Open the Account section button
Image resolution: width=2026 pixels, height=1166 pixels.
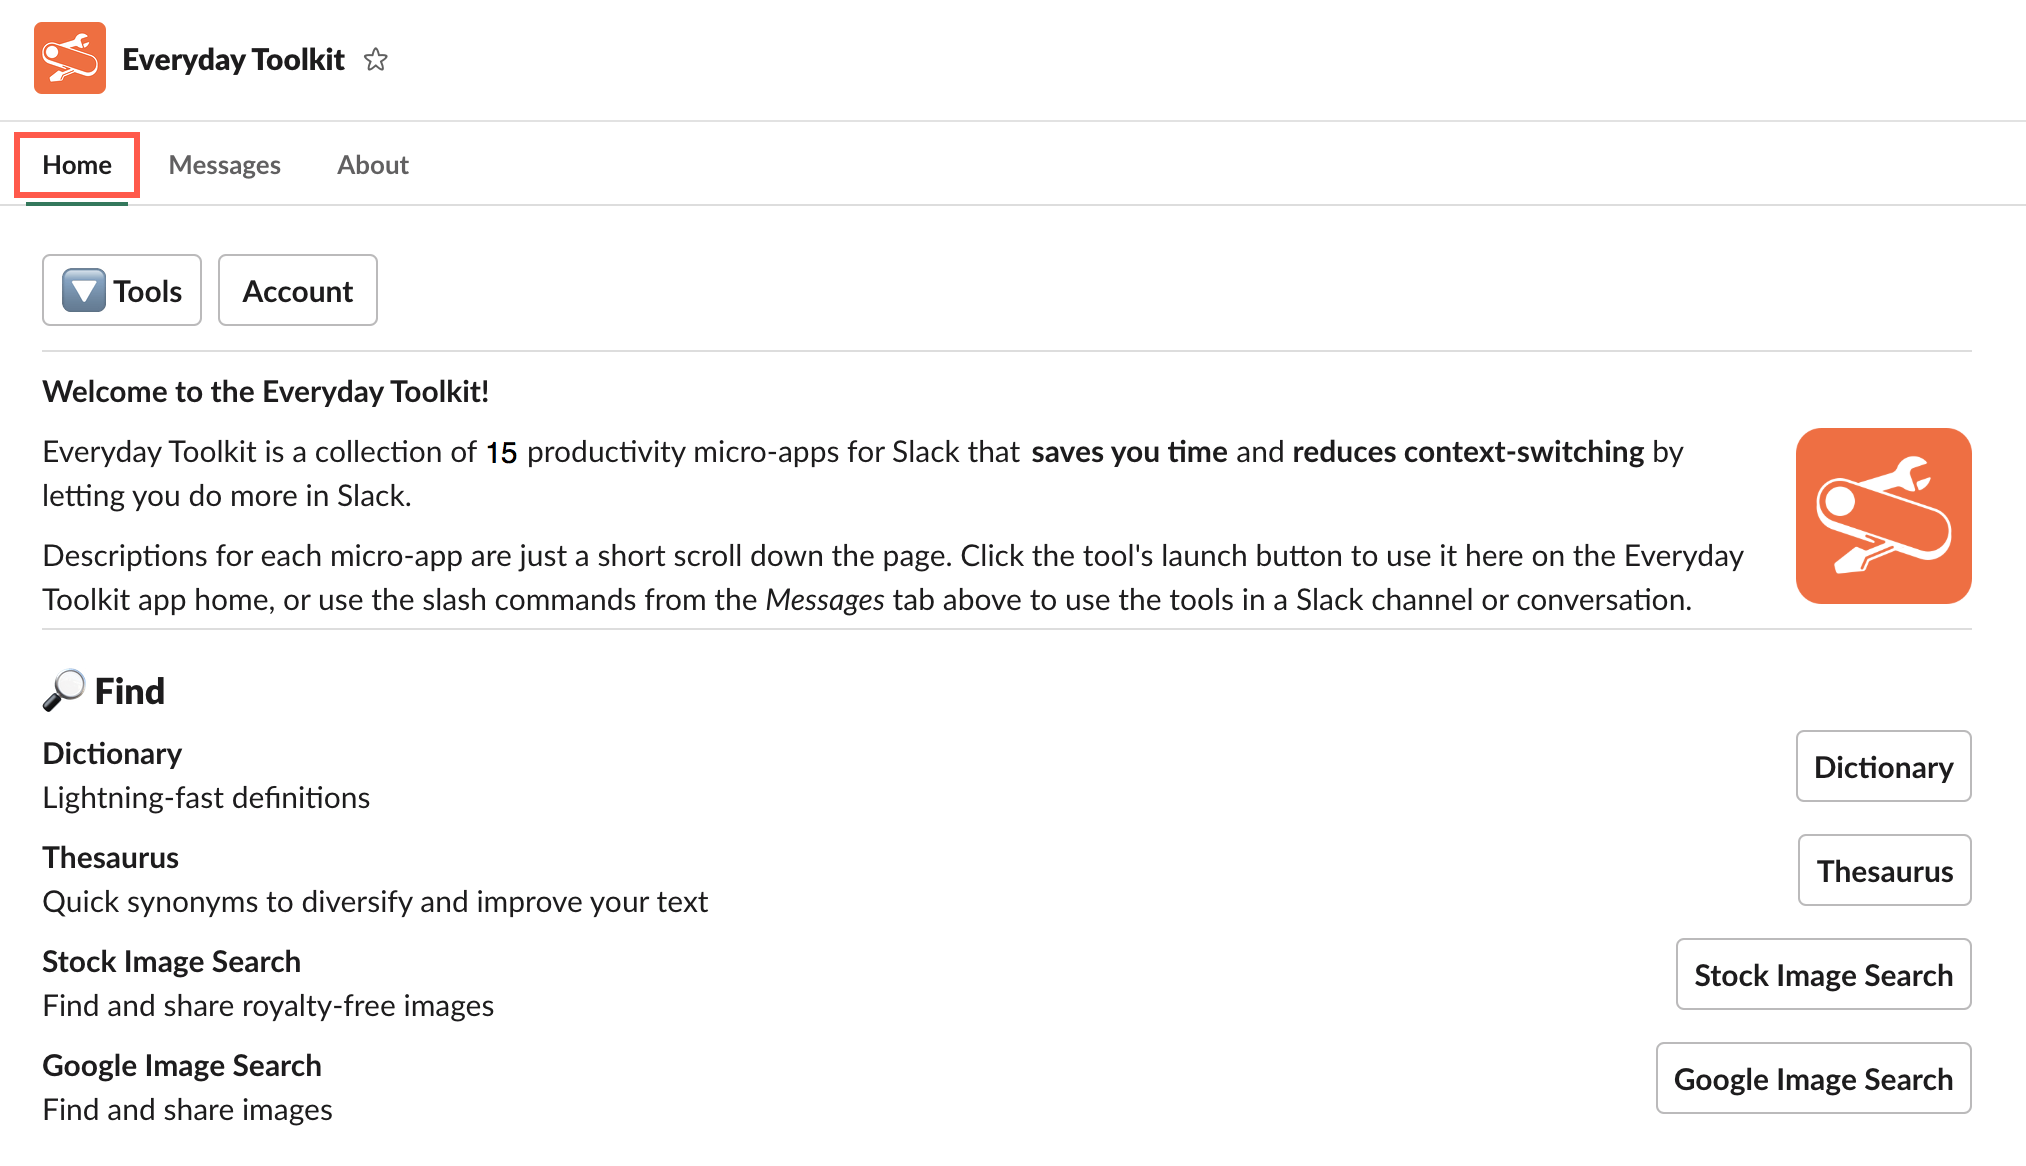click(x=298, y=290)
